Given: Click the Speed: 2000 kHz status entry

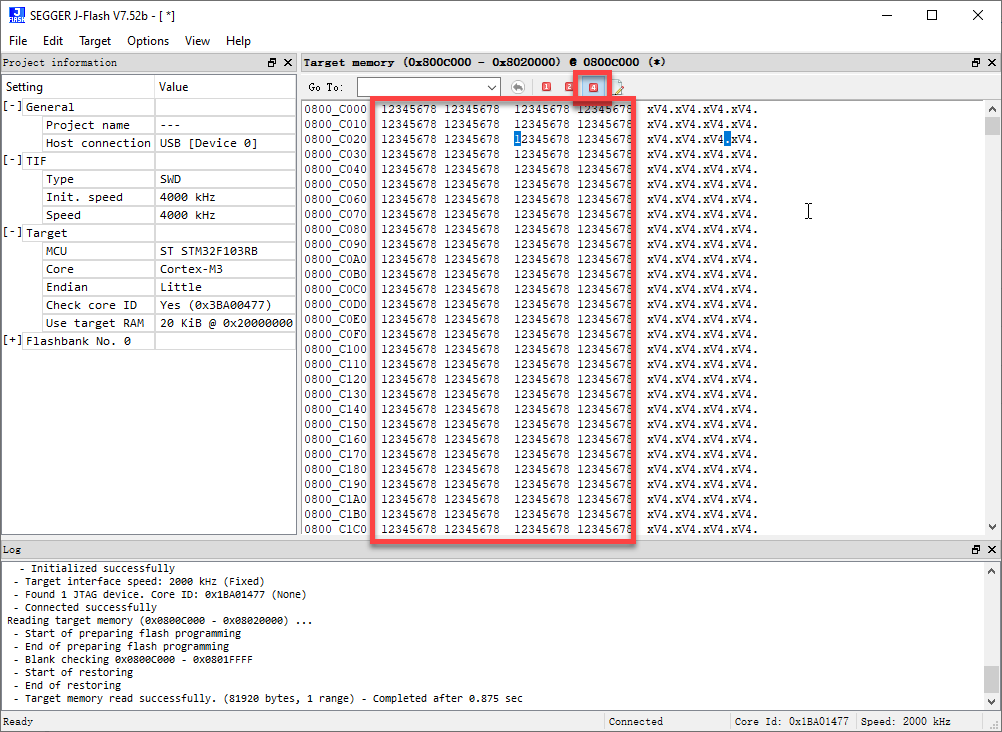Looking at the screenshot, I should [906, 721].
